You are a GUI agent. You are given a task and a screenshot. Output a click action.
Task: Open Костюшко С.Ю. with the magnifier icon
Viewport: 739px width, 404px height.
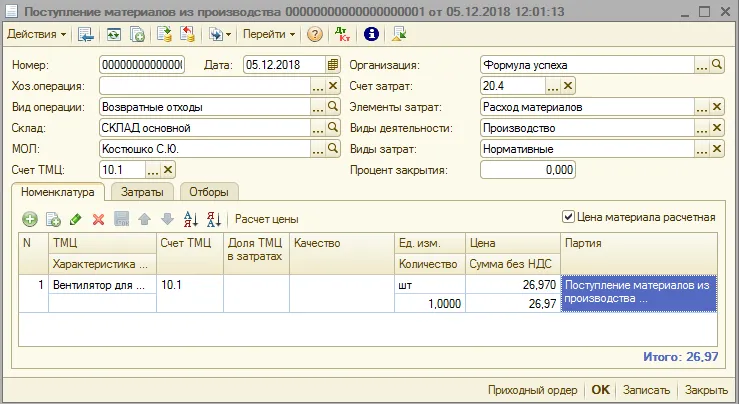(333, 149)
